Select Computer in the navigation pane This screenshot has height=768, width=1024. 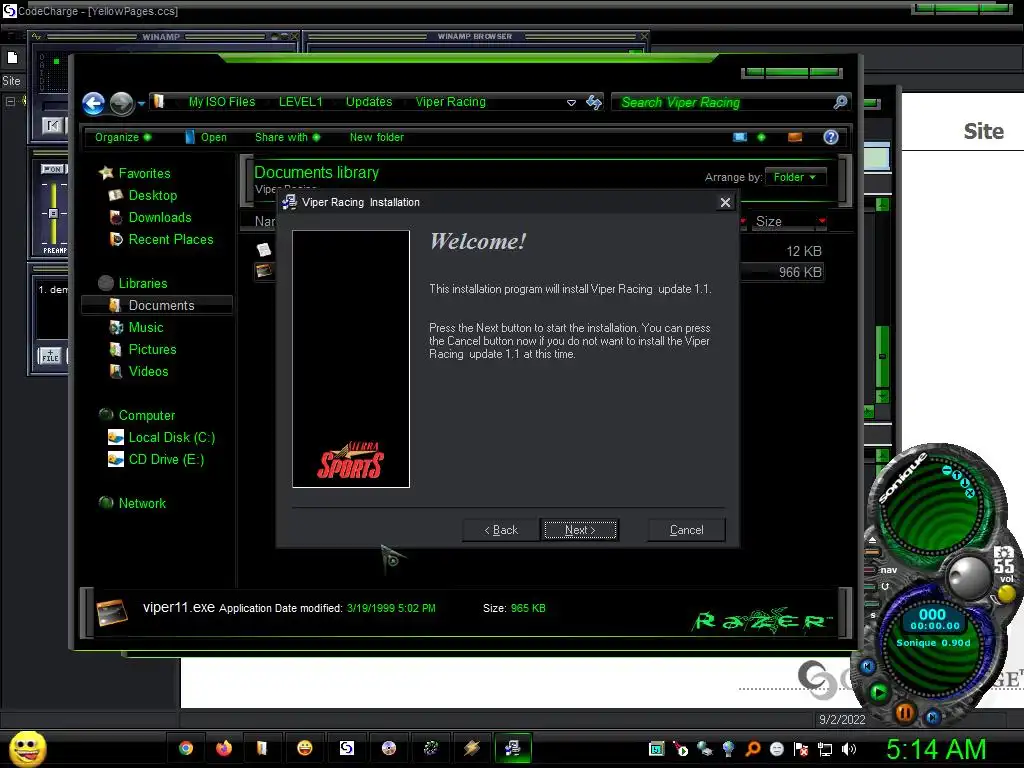point(146,415)
